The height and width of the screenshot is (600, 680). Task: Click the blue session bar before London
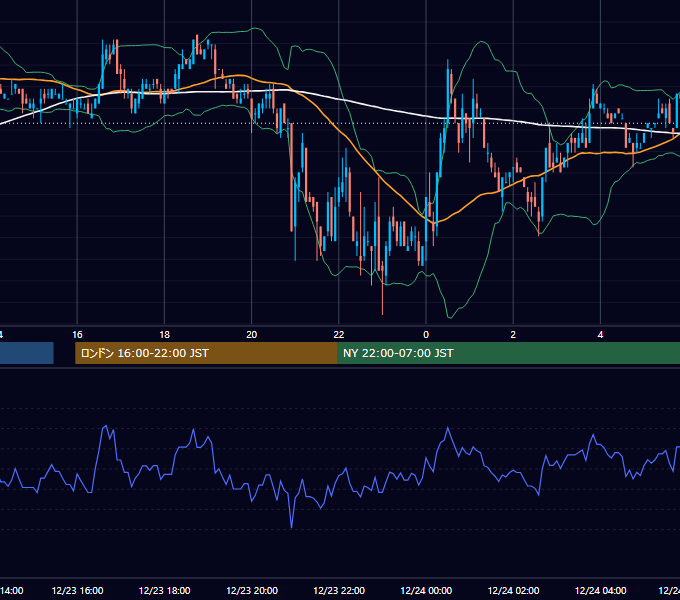tap(26, 353)
